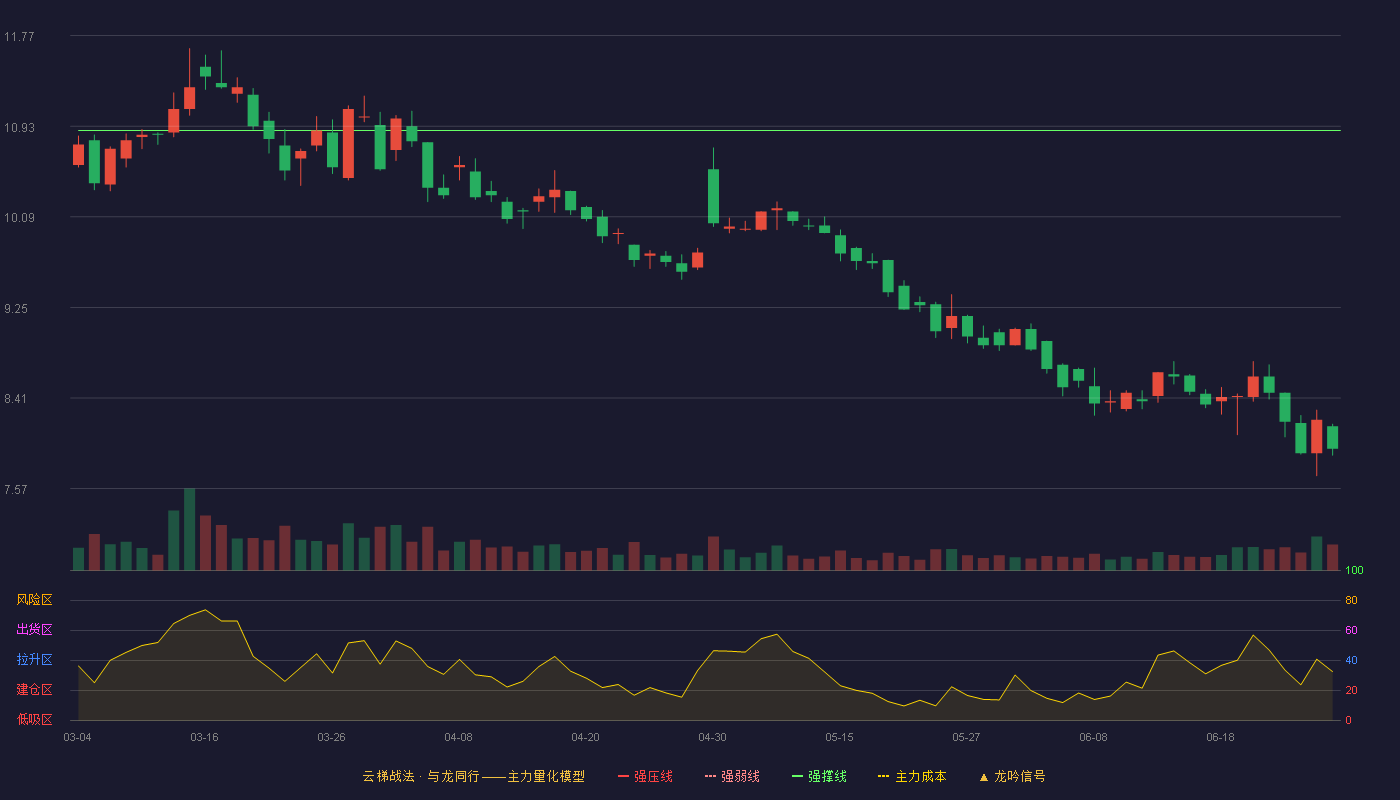Toggle the 龙吟信号 legend entry

(1011, 776)
